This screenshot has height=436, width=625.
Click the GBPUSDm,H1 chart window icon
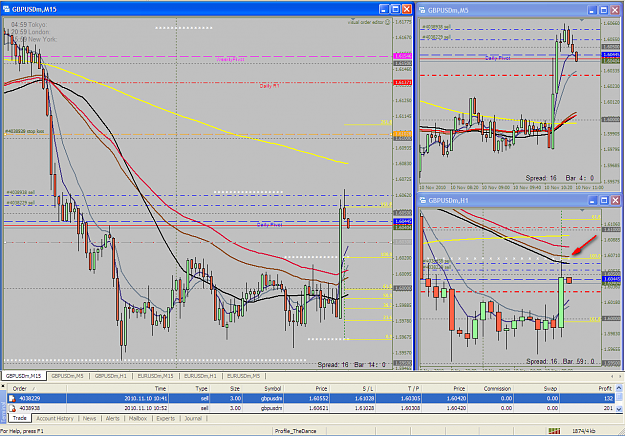pyautogui.click(x=423, y=200)
